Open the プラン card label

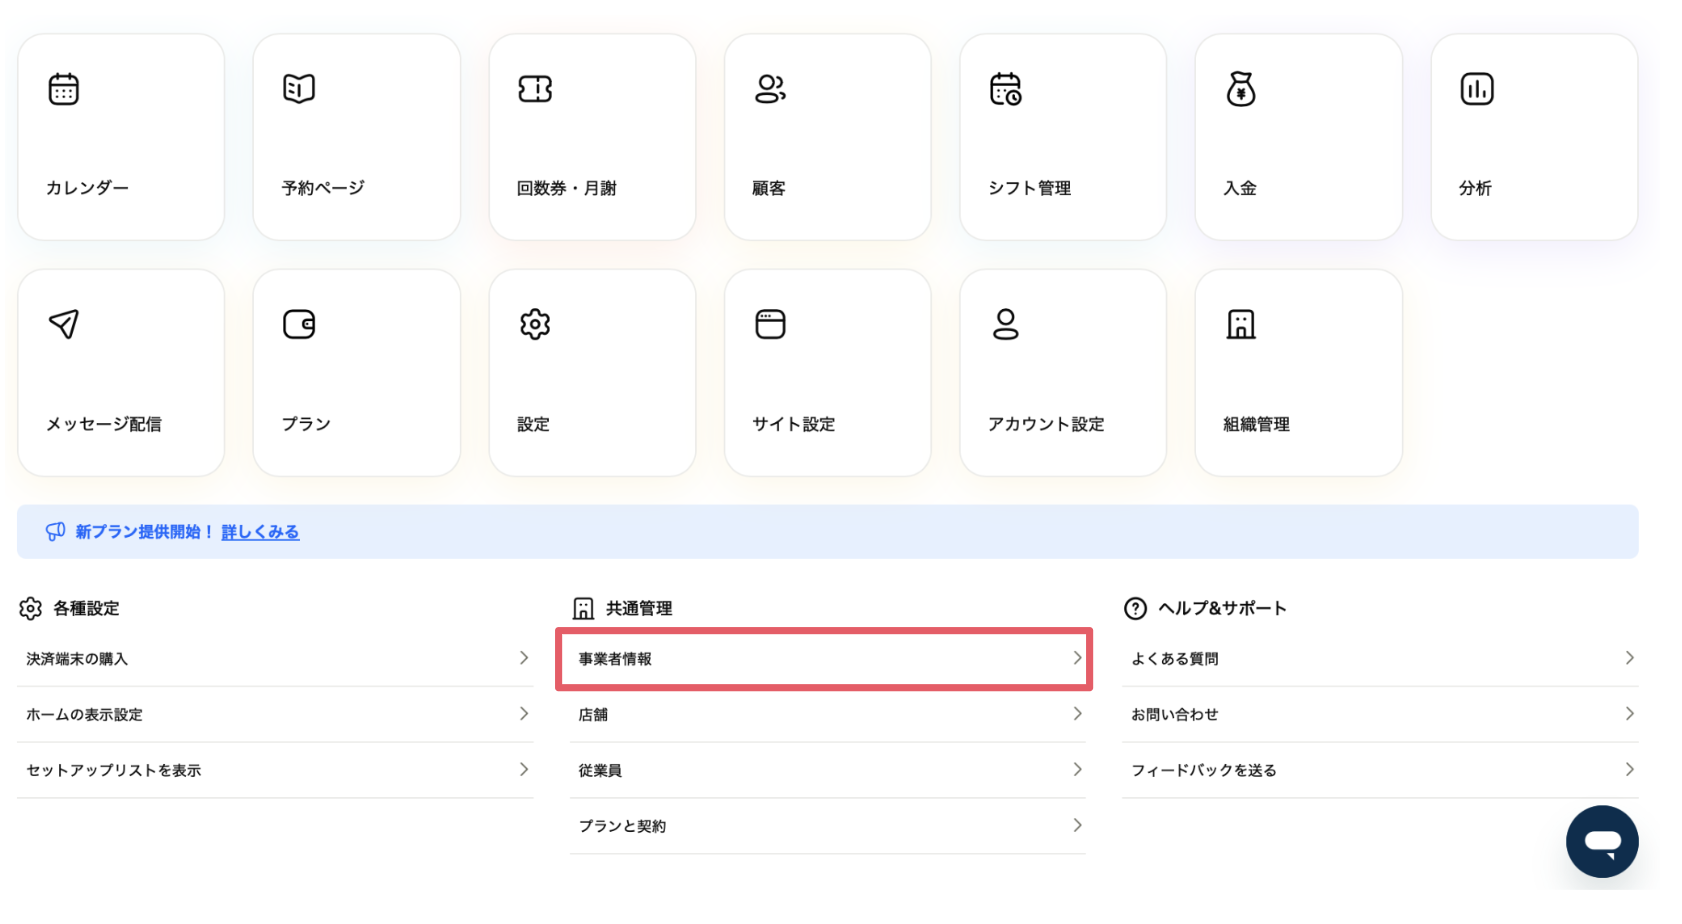(x=306, y=424)
